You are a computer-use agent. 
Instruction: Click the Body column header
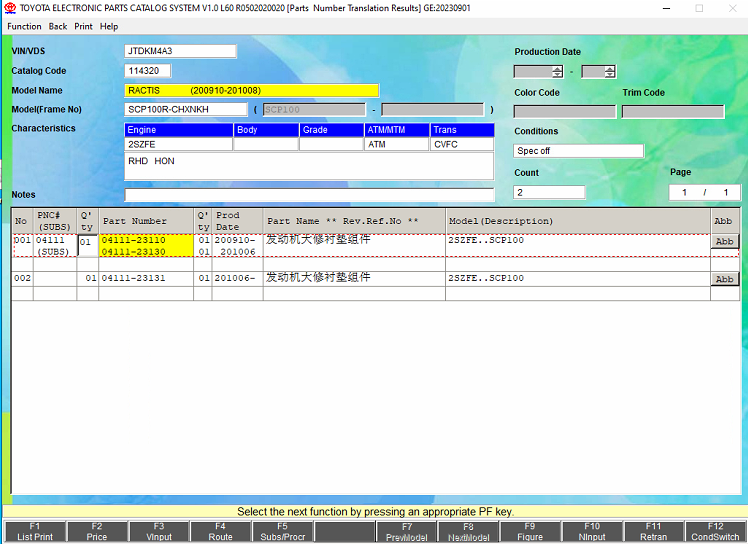click(x=266, y=130)
